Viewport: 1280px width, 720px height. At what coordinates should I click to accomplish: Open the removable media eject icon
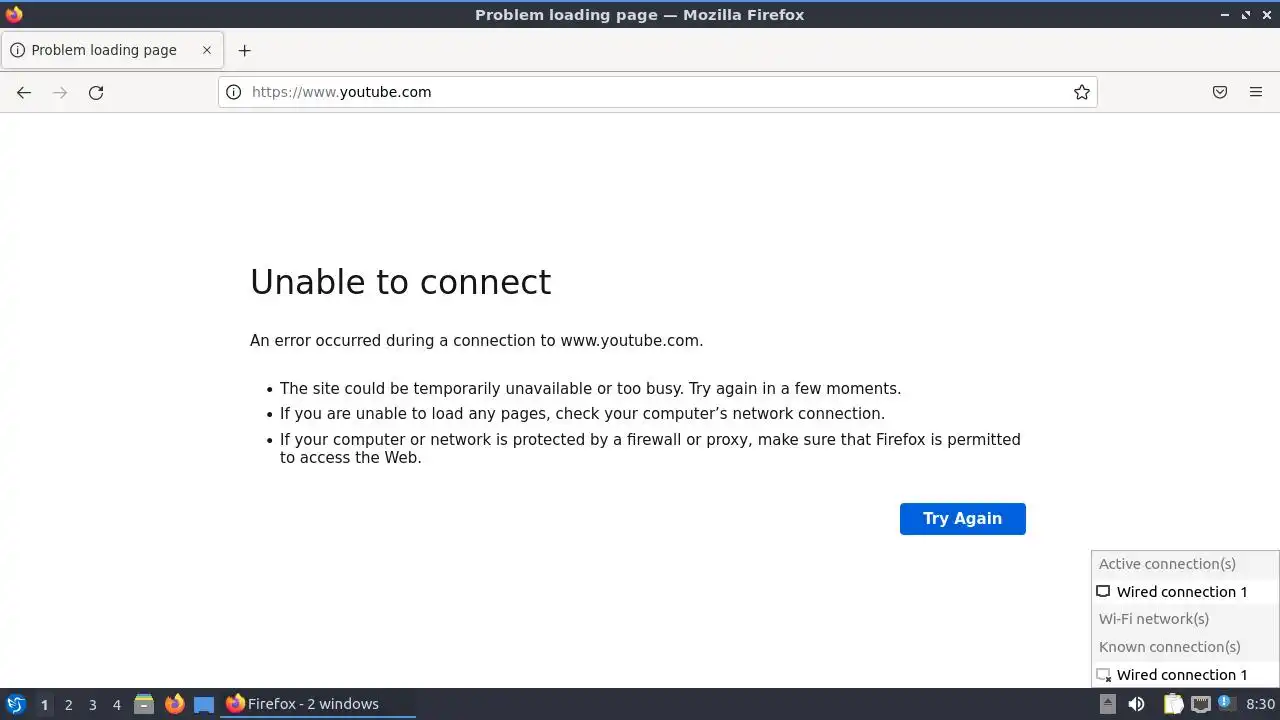point(1107,704)
